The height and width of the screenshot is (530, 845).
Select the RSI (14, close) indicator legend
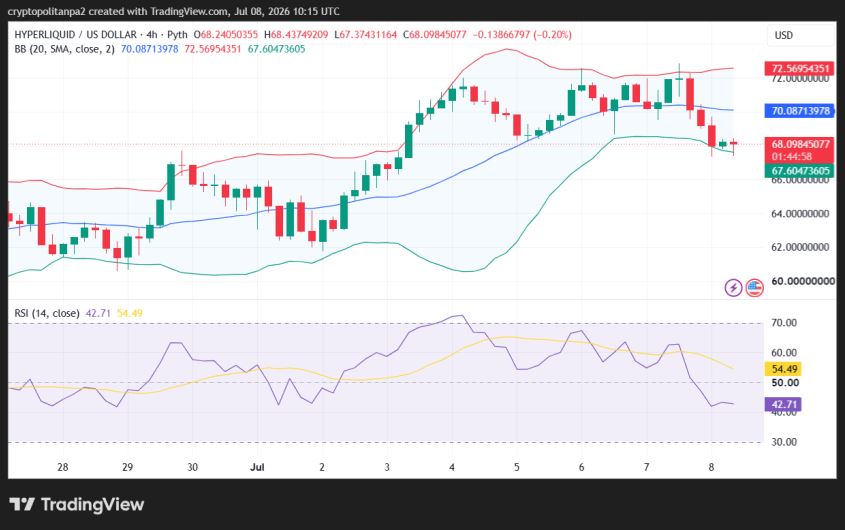click(x=47, y=313)
